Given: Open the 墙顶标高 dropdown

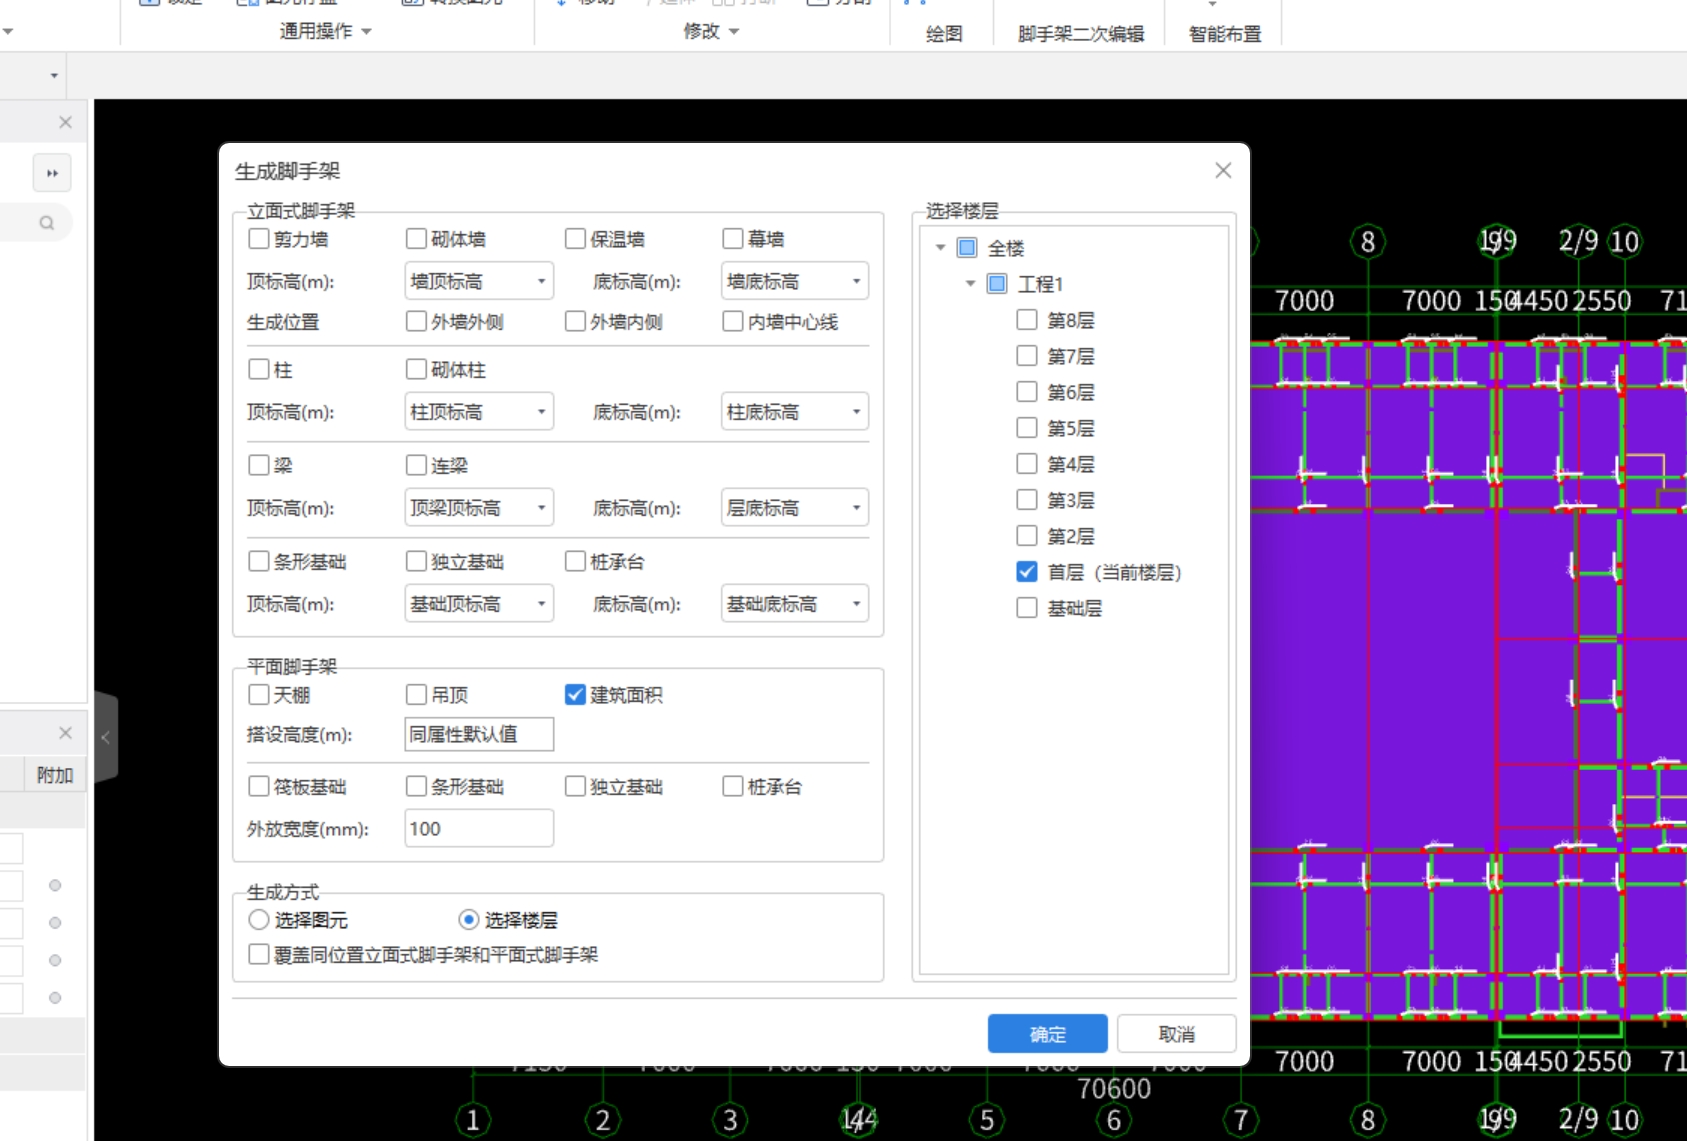Looking at the screenshot, I should click(479, 281).
